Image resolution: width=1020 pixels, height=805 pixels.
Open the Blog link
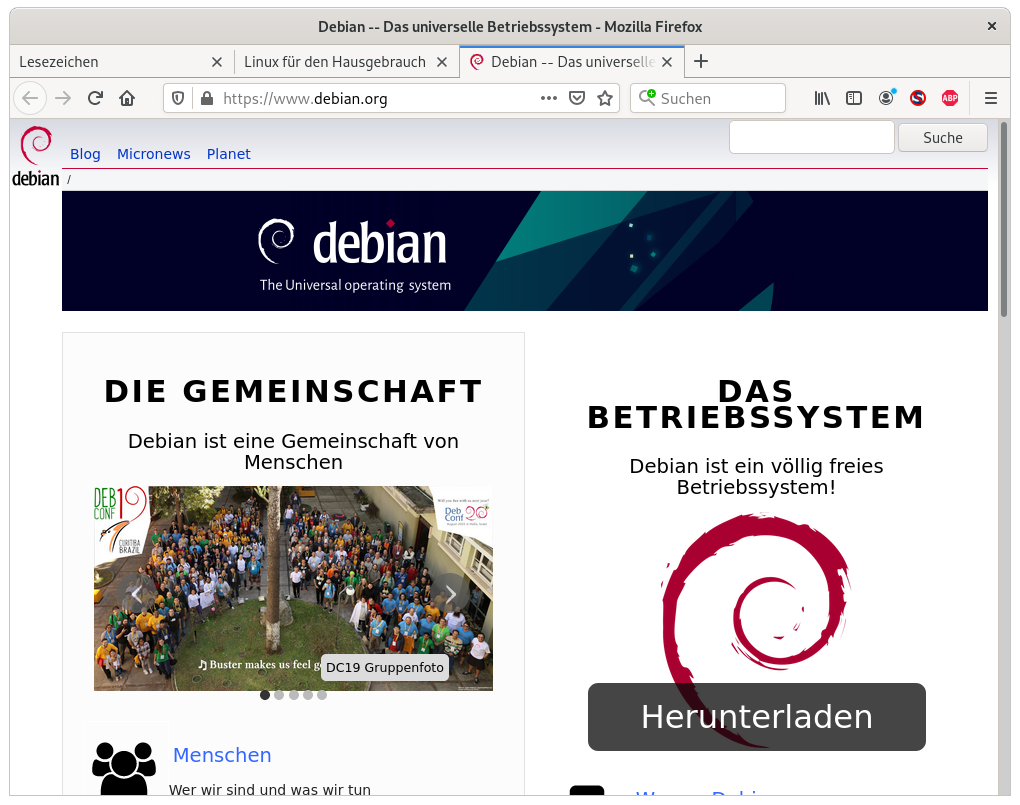point(85,154)
